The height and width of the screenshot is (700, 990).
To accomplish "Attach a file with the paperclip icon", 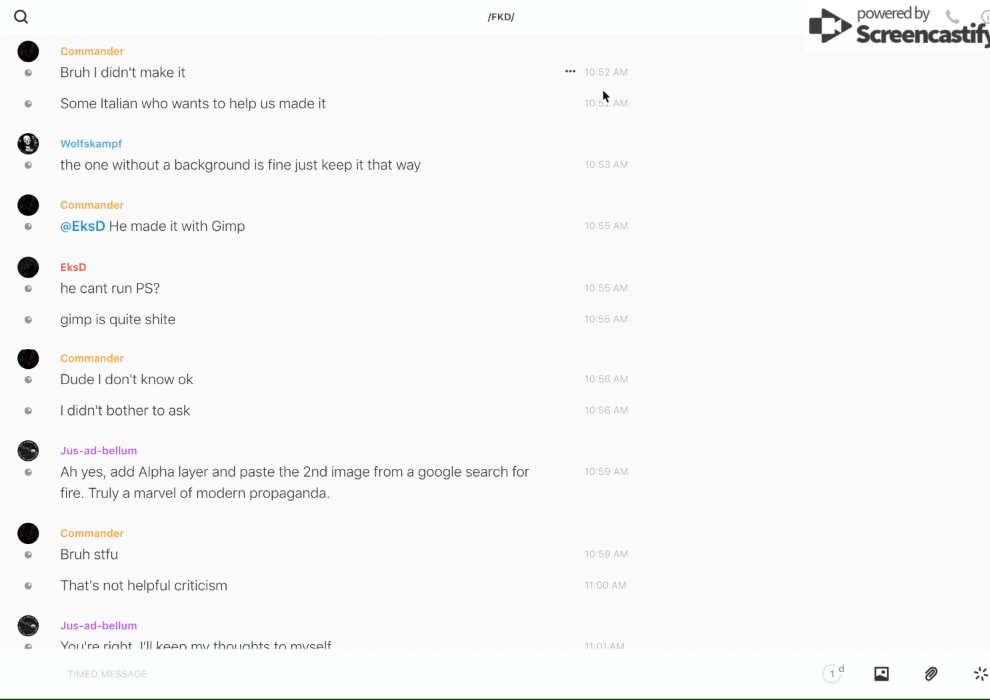I will click(931, 674).
